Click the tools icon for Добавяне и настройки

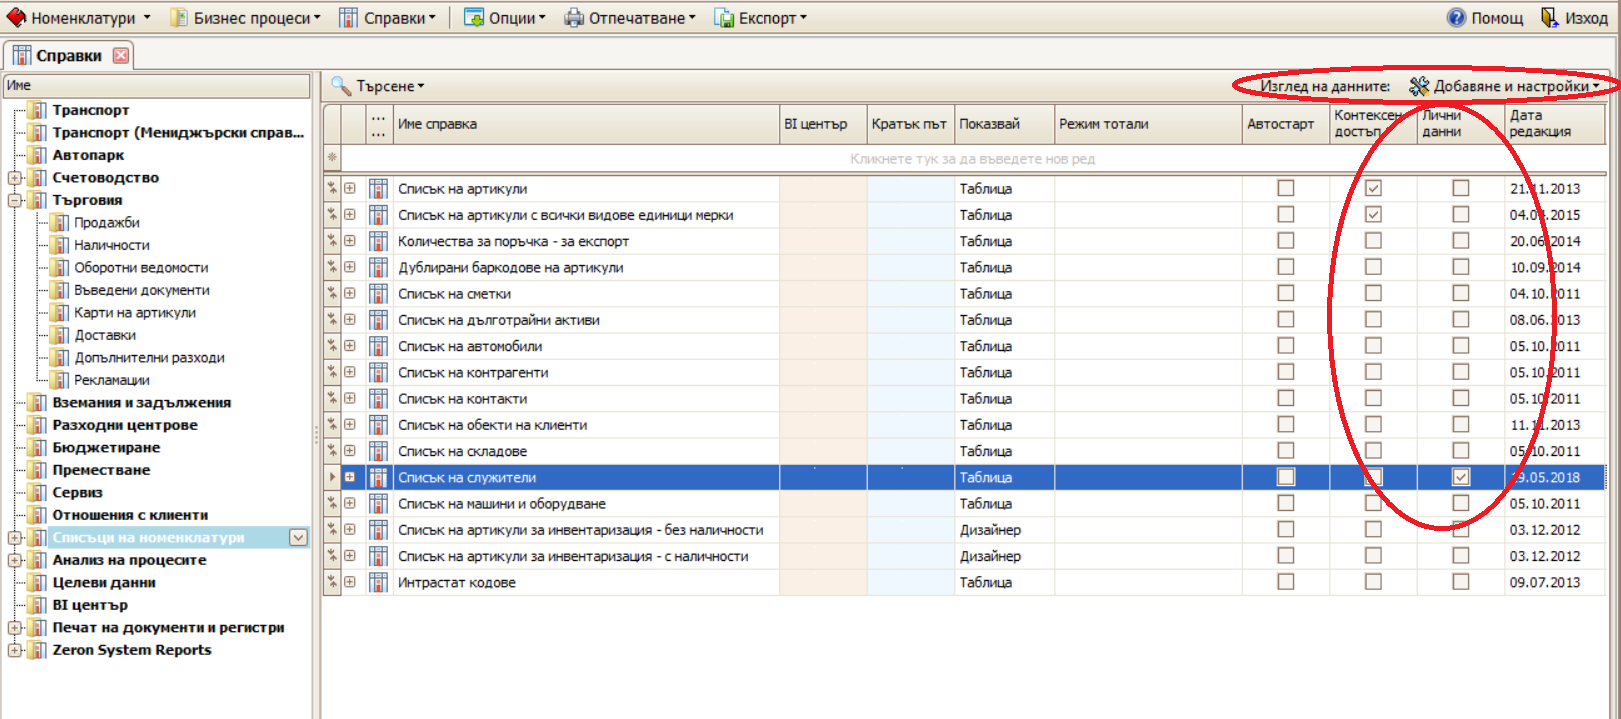tap(1419, 86)
